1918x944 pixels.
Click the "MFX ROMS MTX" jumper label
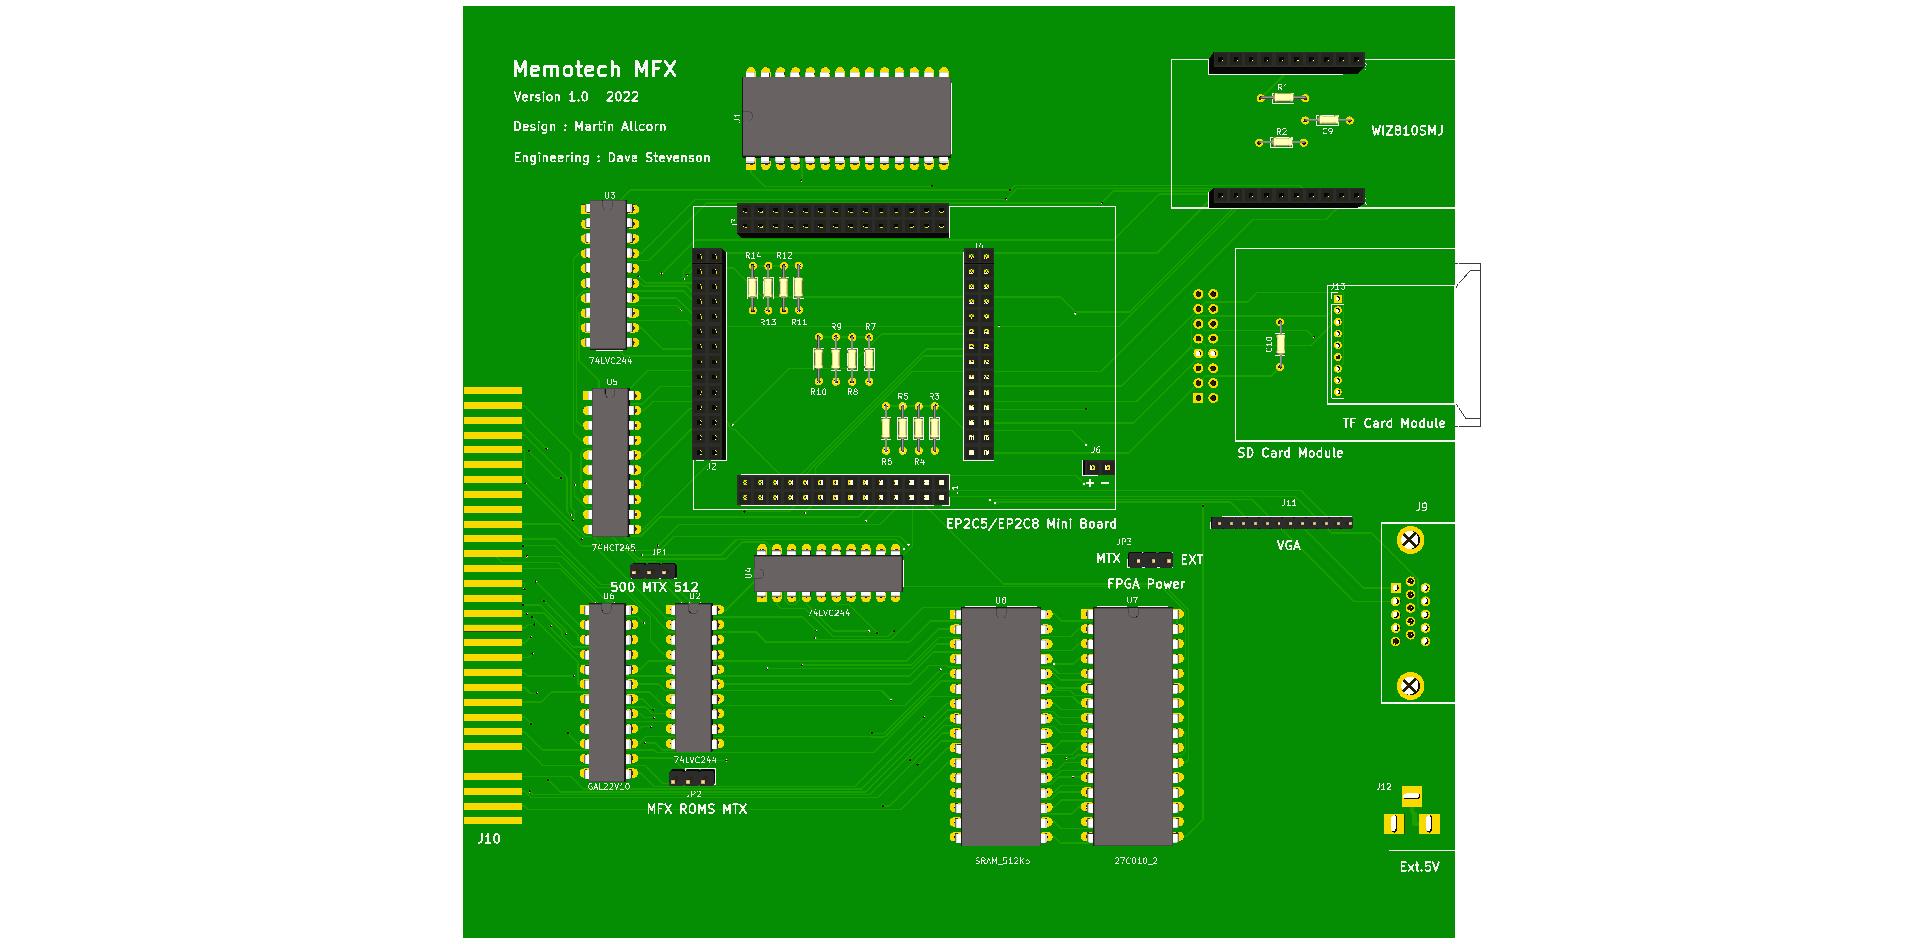697,809
